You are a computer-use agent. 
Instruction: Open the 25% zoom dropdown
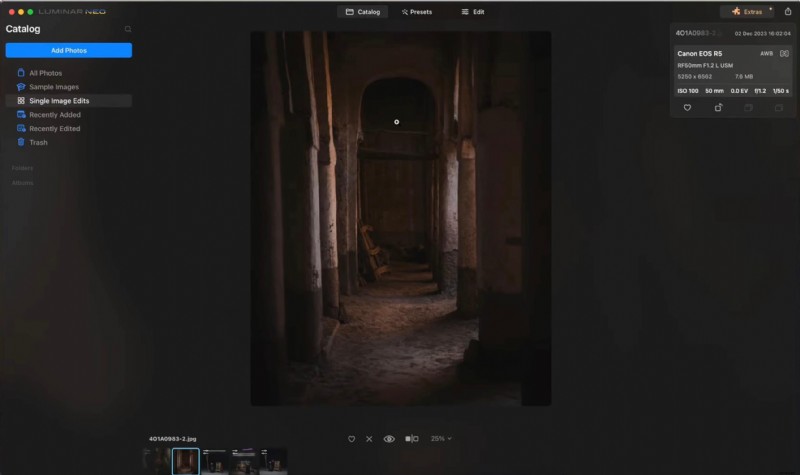tap(441, 439)
